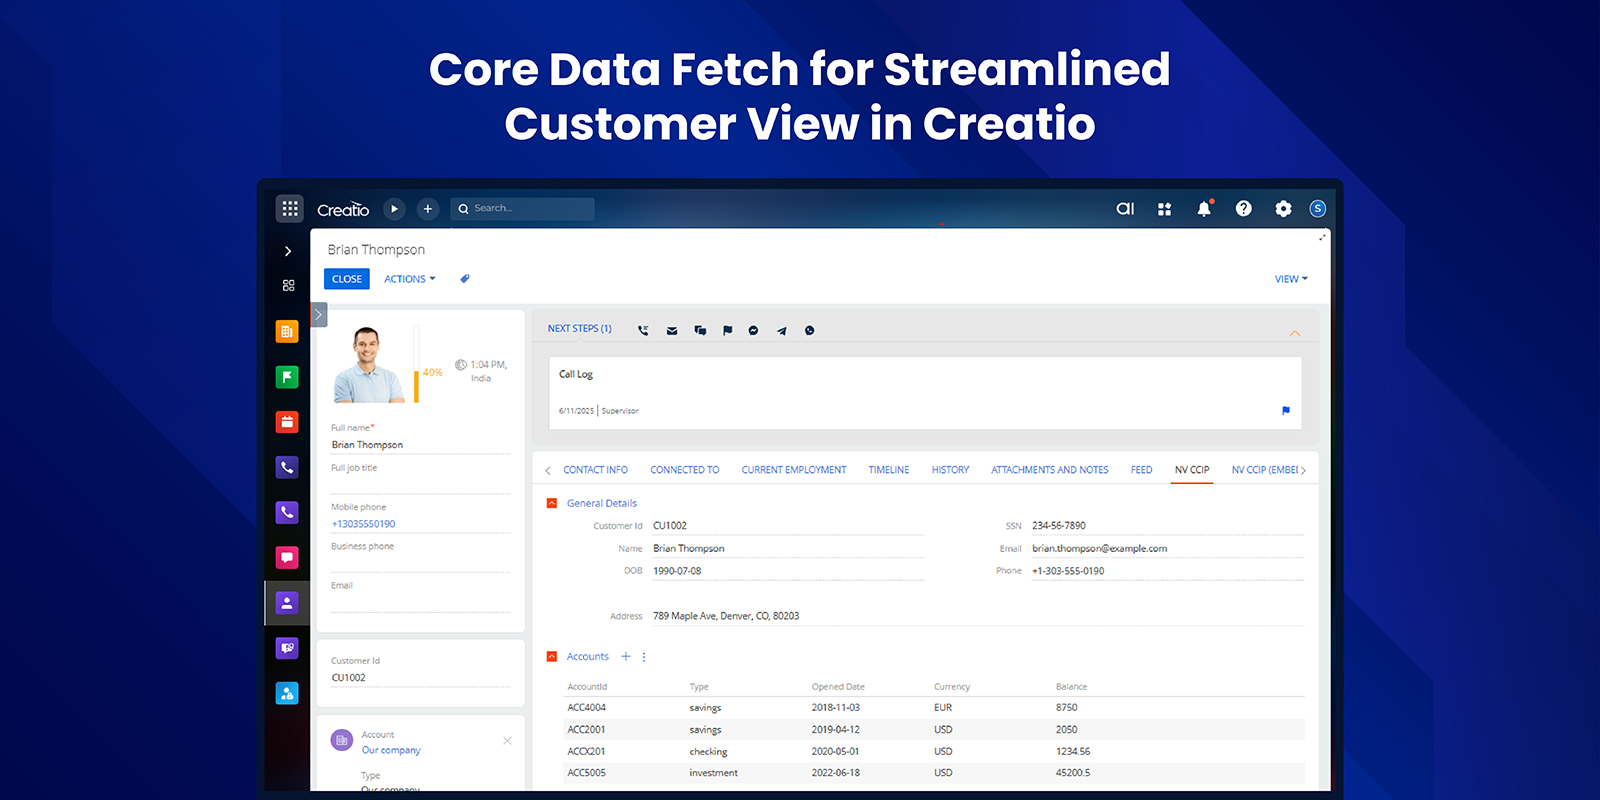The width and height of the screenshot is (1600, 800).
Task: Open the lighter purple phone sidebar icon
Action: tap(287, 512)
